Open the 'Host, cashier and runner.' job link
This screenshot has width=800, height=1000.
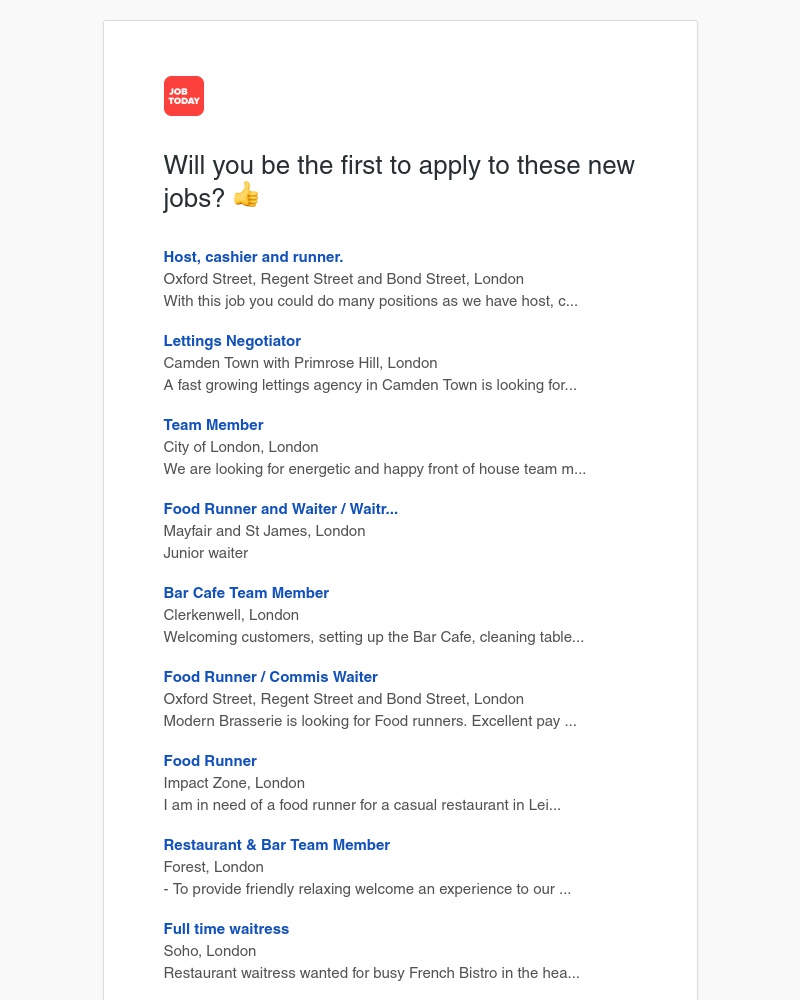(253, 257)
